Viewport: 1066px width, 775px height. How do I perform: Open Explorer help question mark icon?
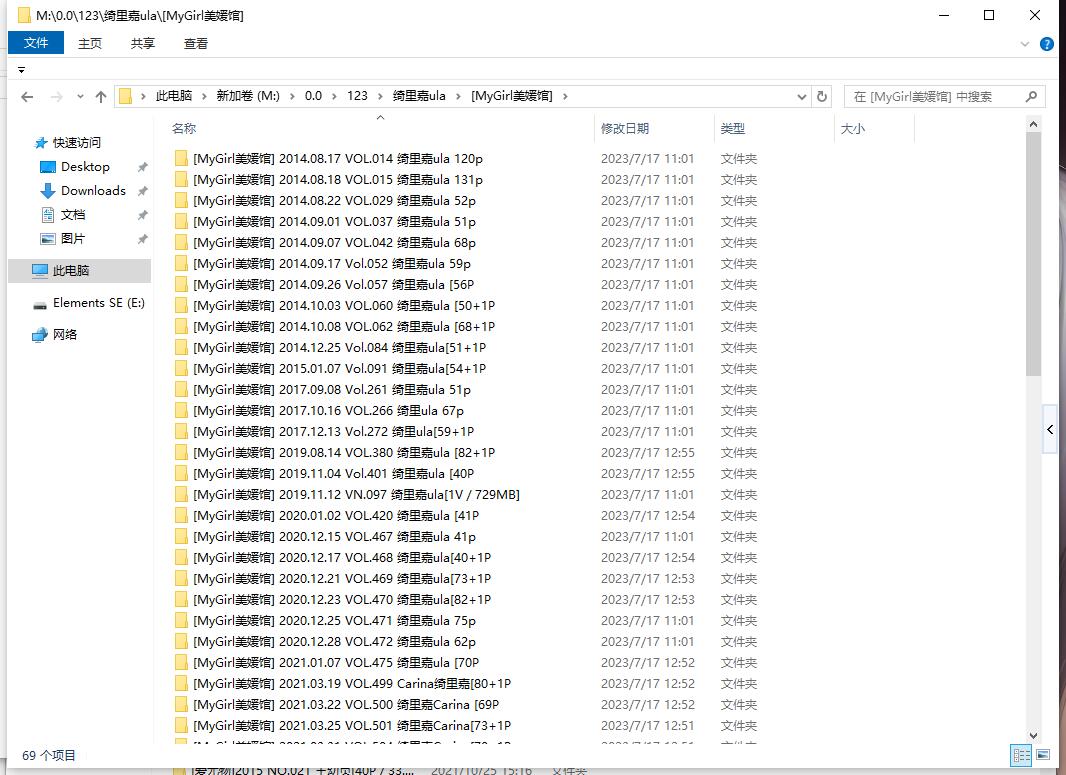point(1046,44)
